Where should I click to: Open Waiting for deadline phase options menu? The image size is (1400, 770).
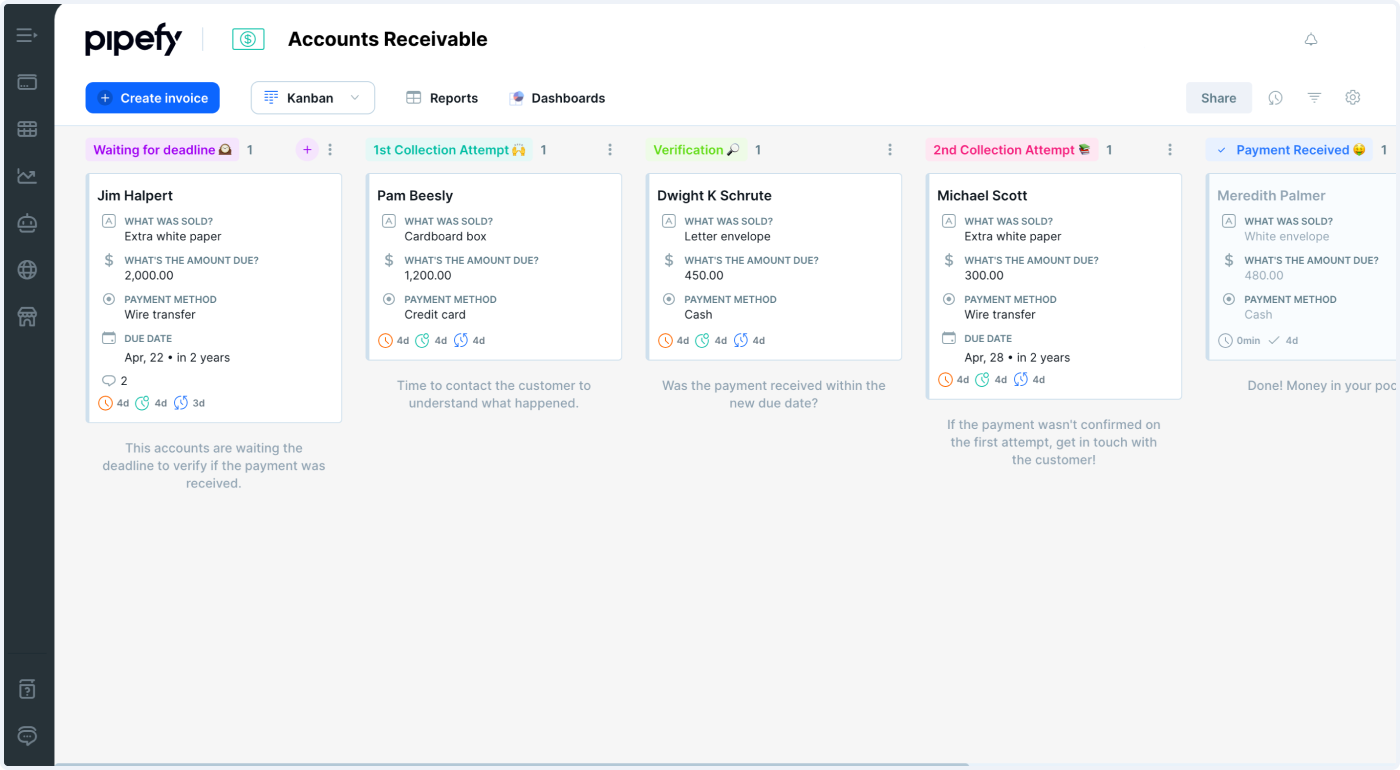(331, 150)
